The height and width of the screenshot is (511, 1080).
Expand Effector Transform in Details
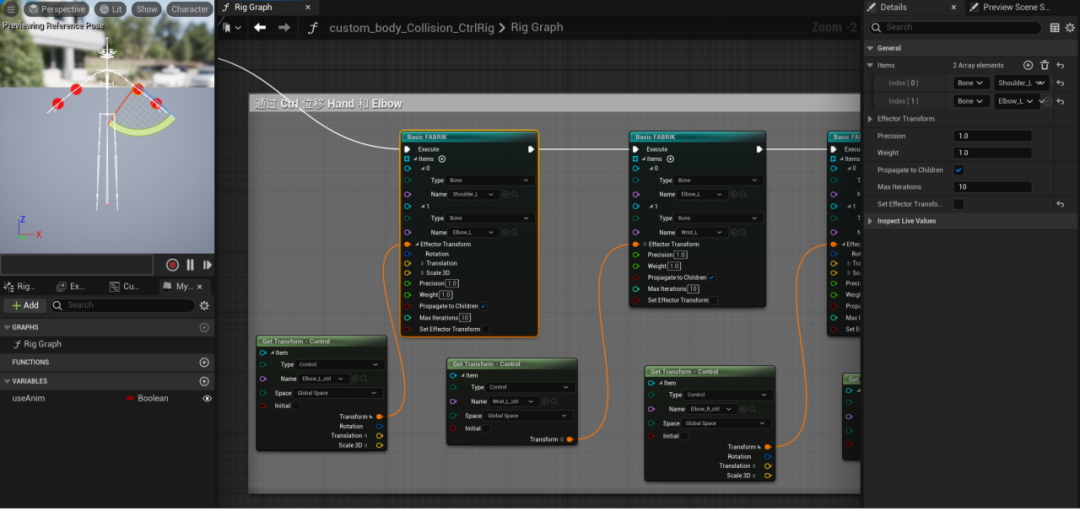point(871,119)
